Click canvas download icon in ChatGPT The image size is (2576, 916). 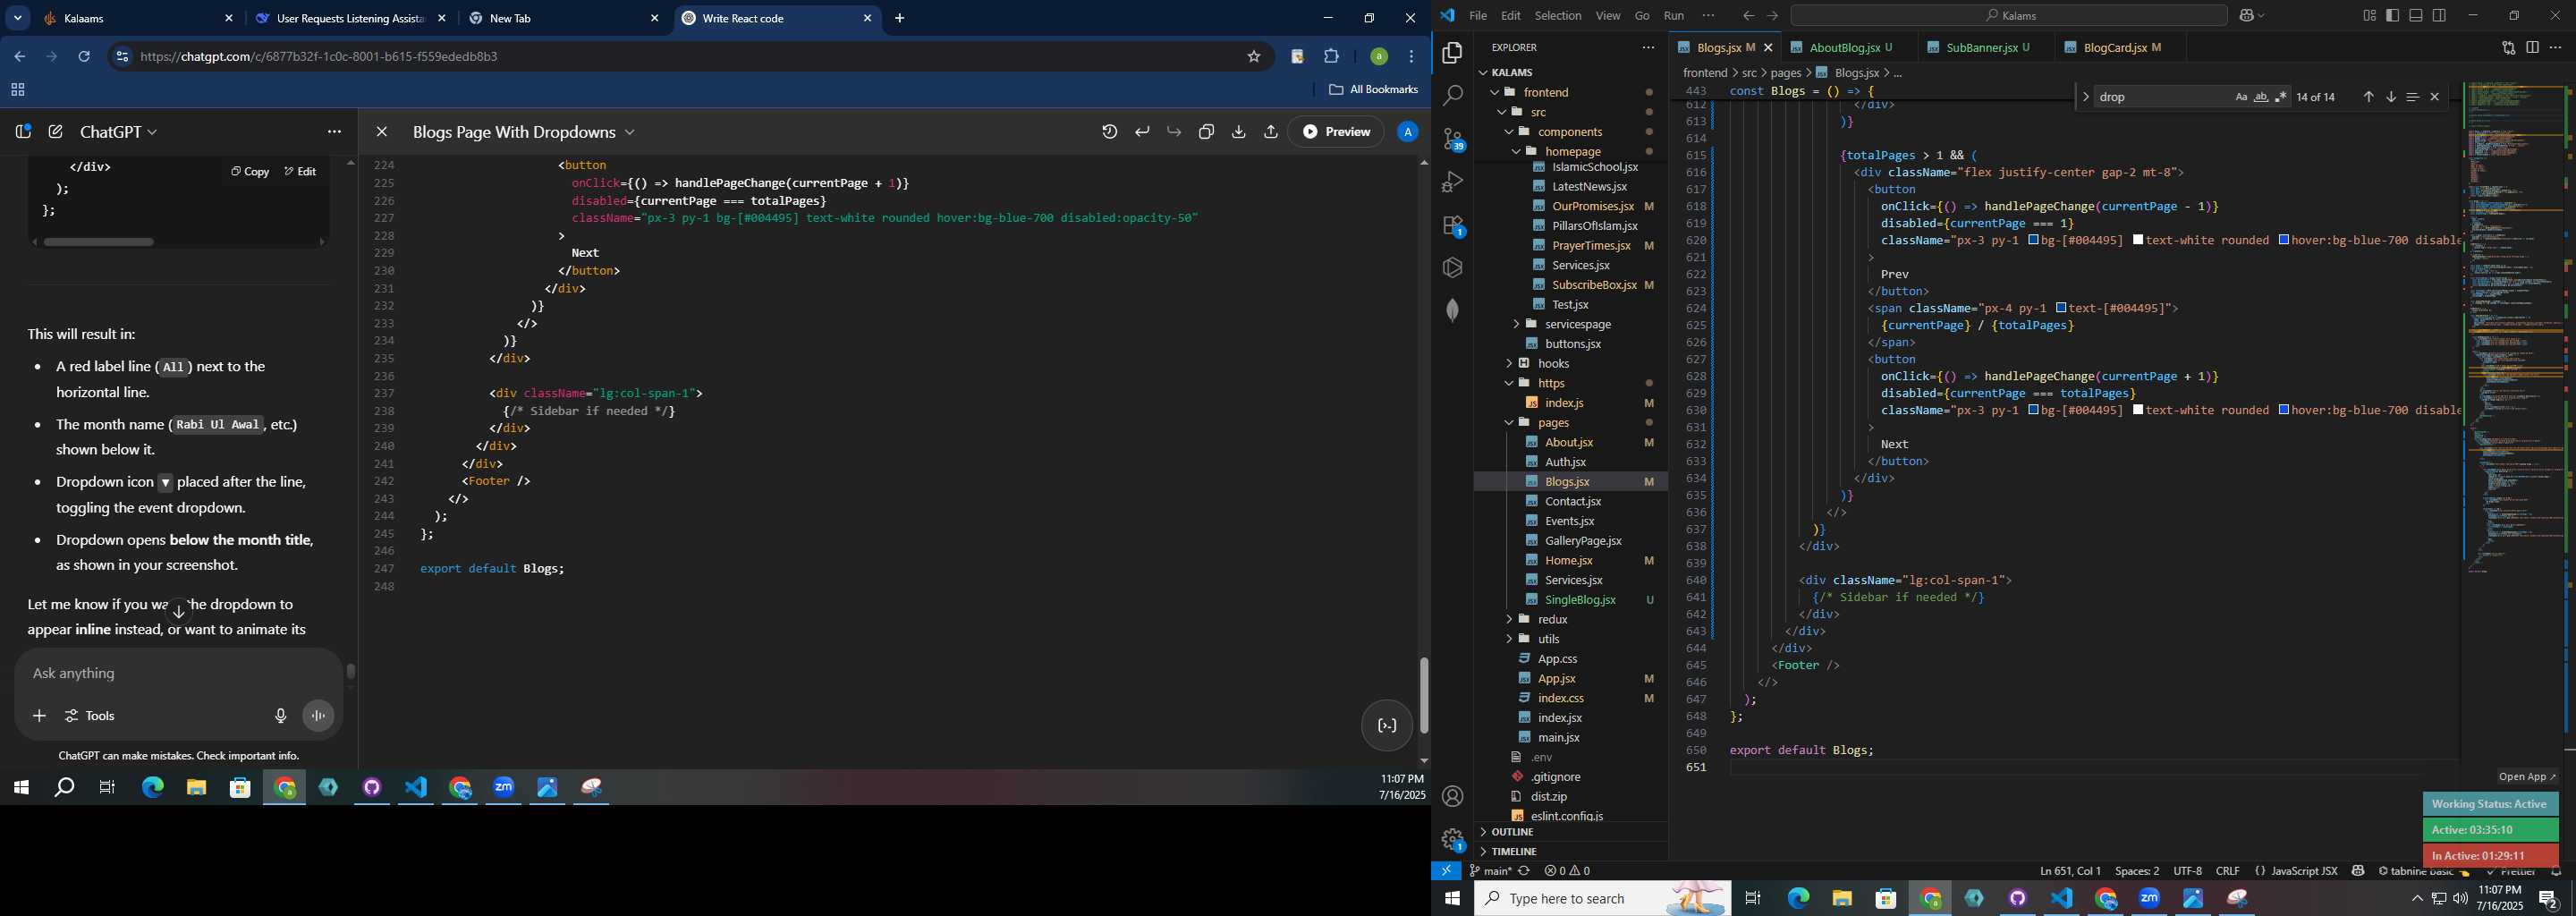(1238, 132)
